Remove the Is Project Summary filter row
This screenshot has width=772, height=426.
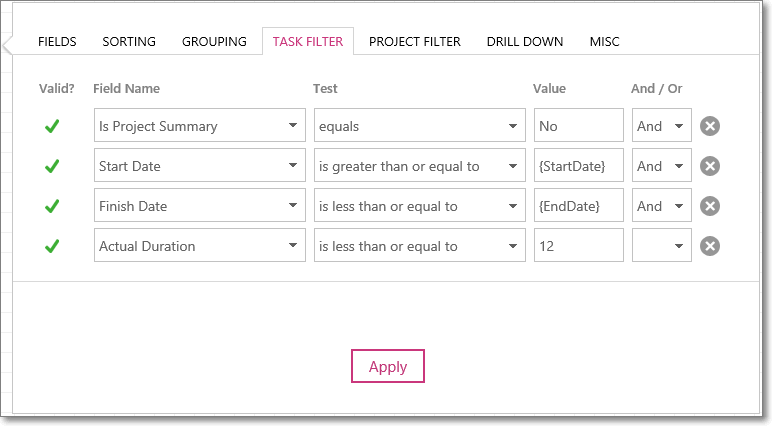click(709, 126)
